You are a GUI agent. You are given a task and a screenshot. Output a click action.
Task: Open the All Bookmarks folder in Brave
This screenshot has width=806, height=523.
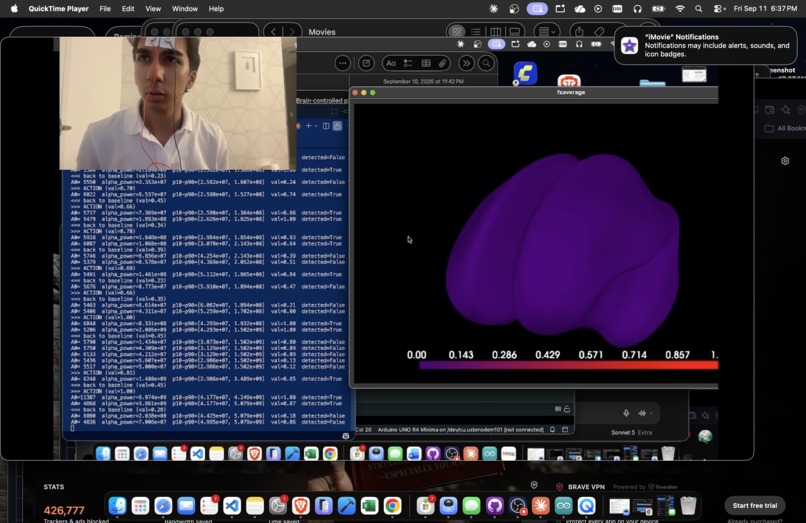[784, 128]
